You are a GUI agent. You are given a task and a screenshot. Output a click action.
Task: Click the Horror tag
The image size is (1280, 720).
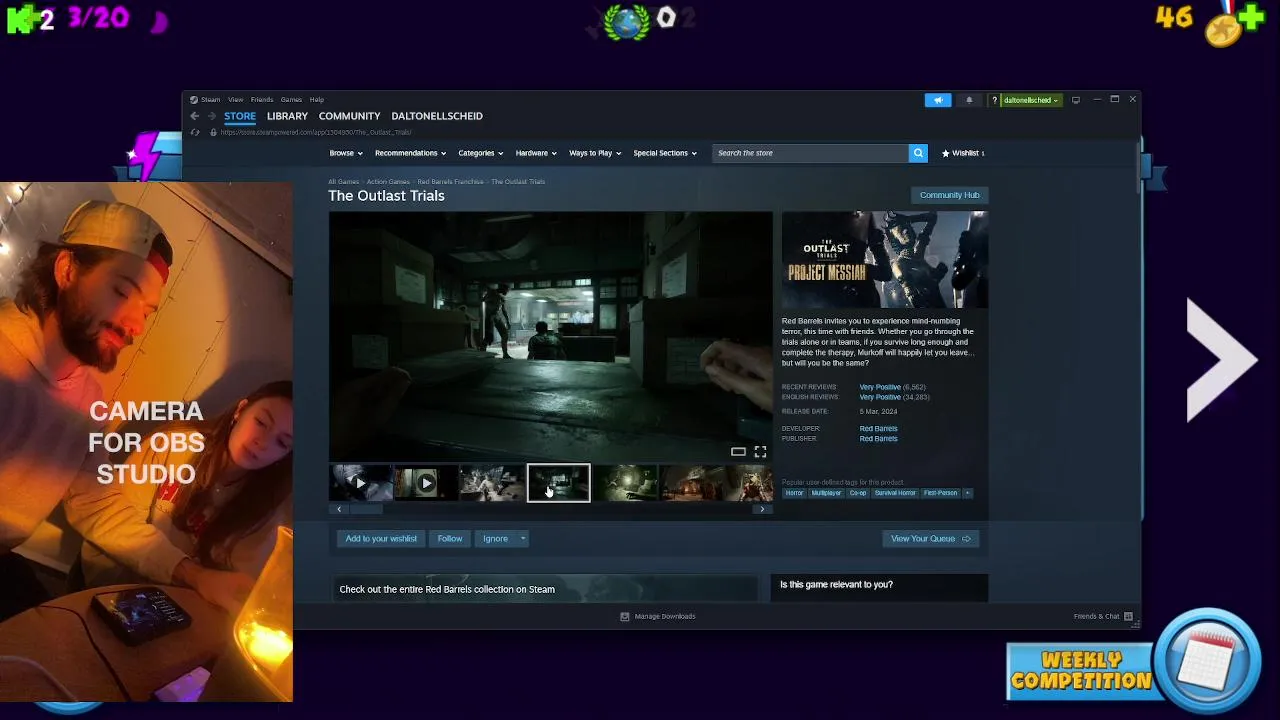794,493
